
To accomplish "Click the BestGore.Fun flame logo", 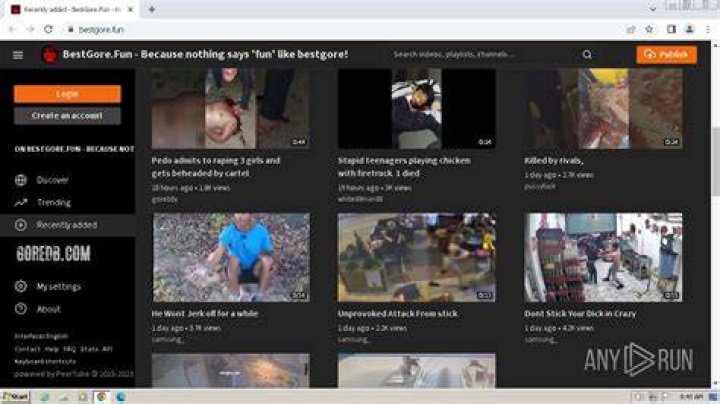I will [x=49, y=55].
